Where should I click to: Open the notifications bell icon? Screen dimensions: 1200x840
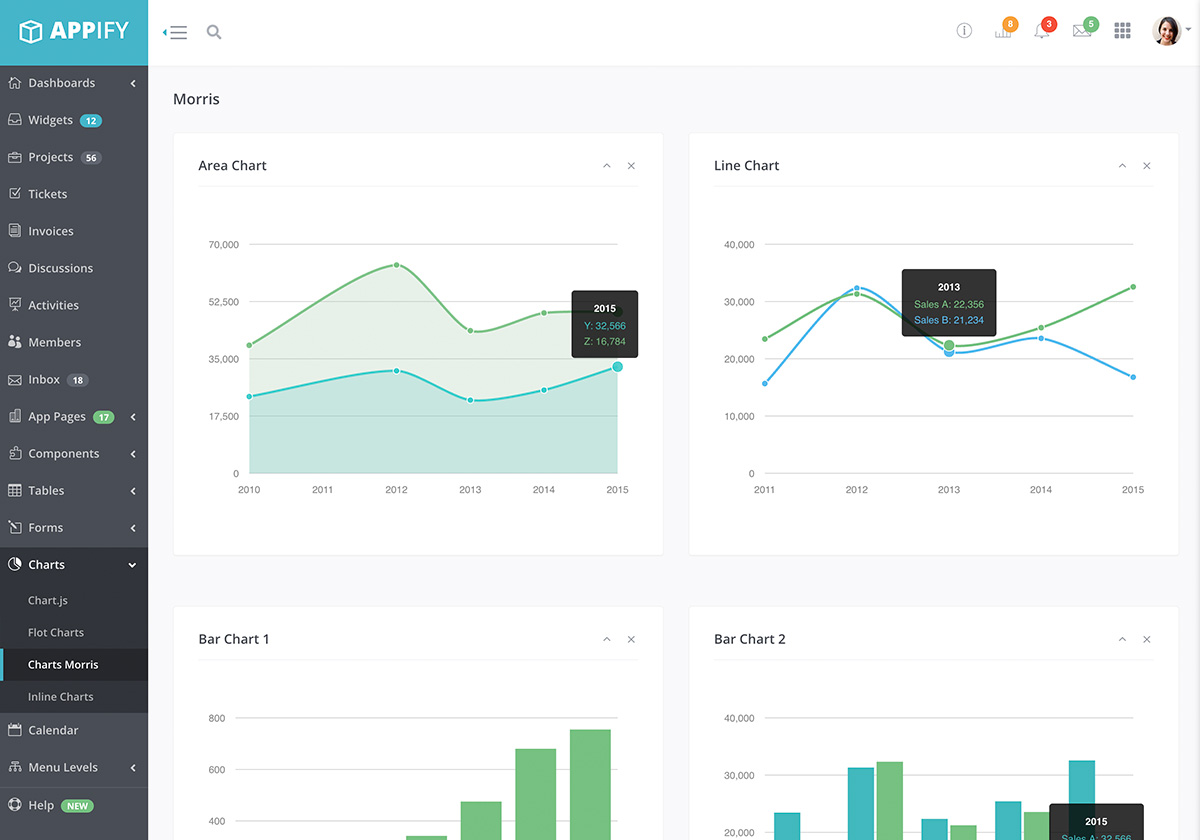(x=1043, y=30)
